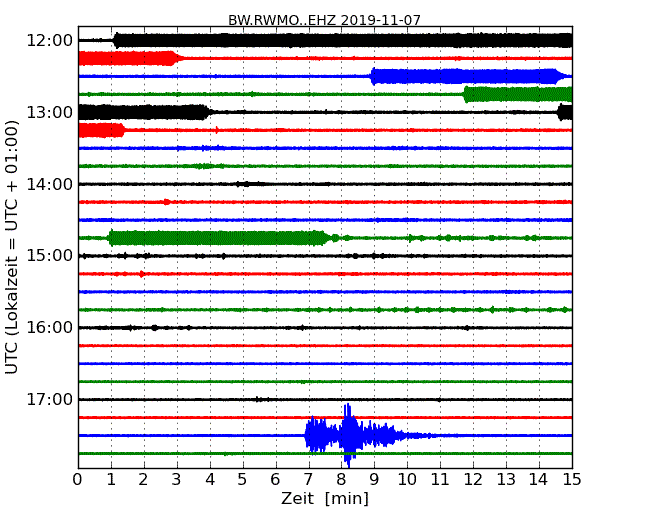Click x-axis tick label 3
650x520 pixels.
(176, 479)
